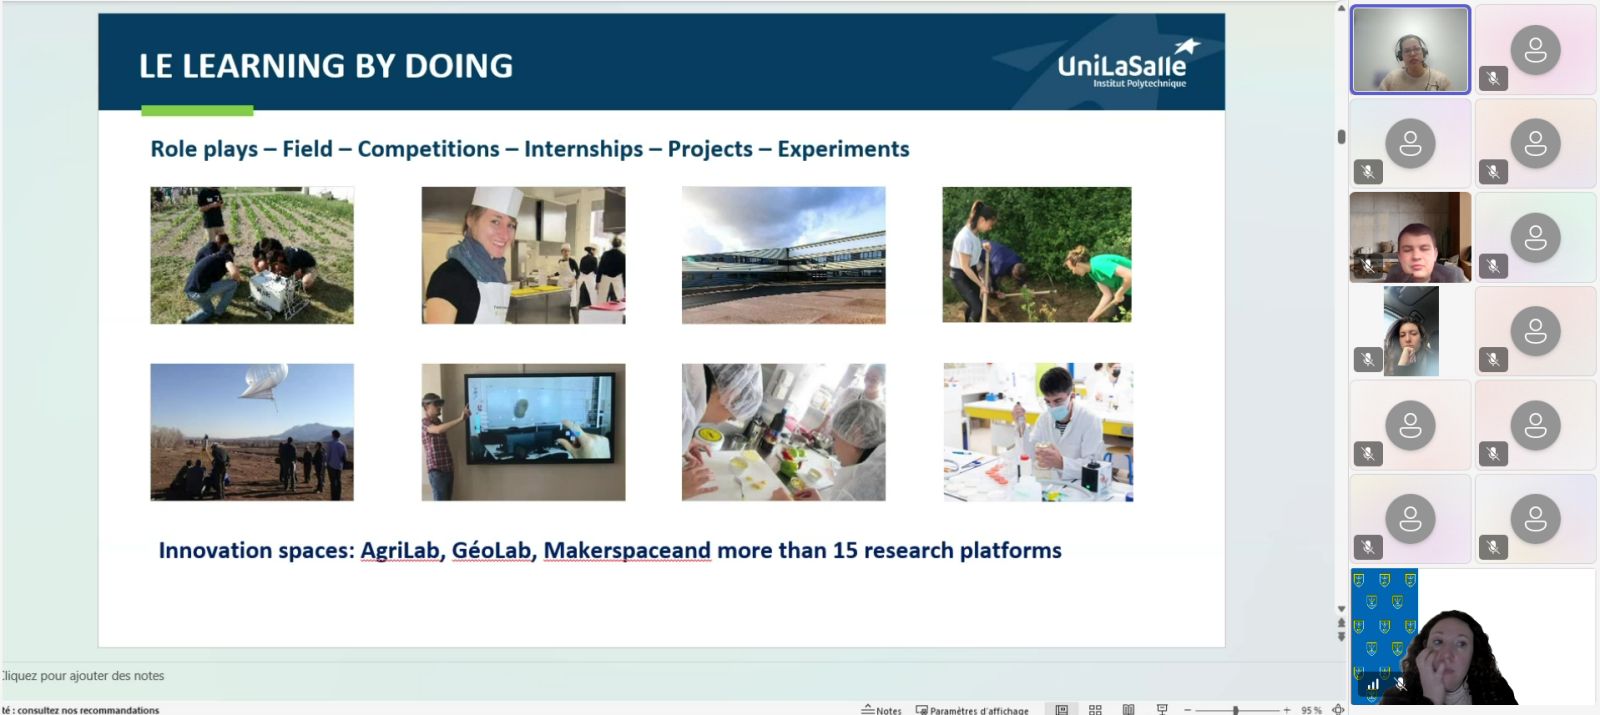The width and height of the screenshot is (1600, 715).
Task: Select the 'LE LEARNING BY DOING' title
Action: pos(325,66)
